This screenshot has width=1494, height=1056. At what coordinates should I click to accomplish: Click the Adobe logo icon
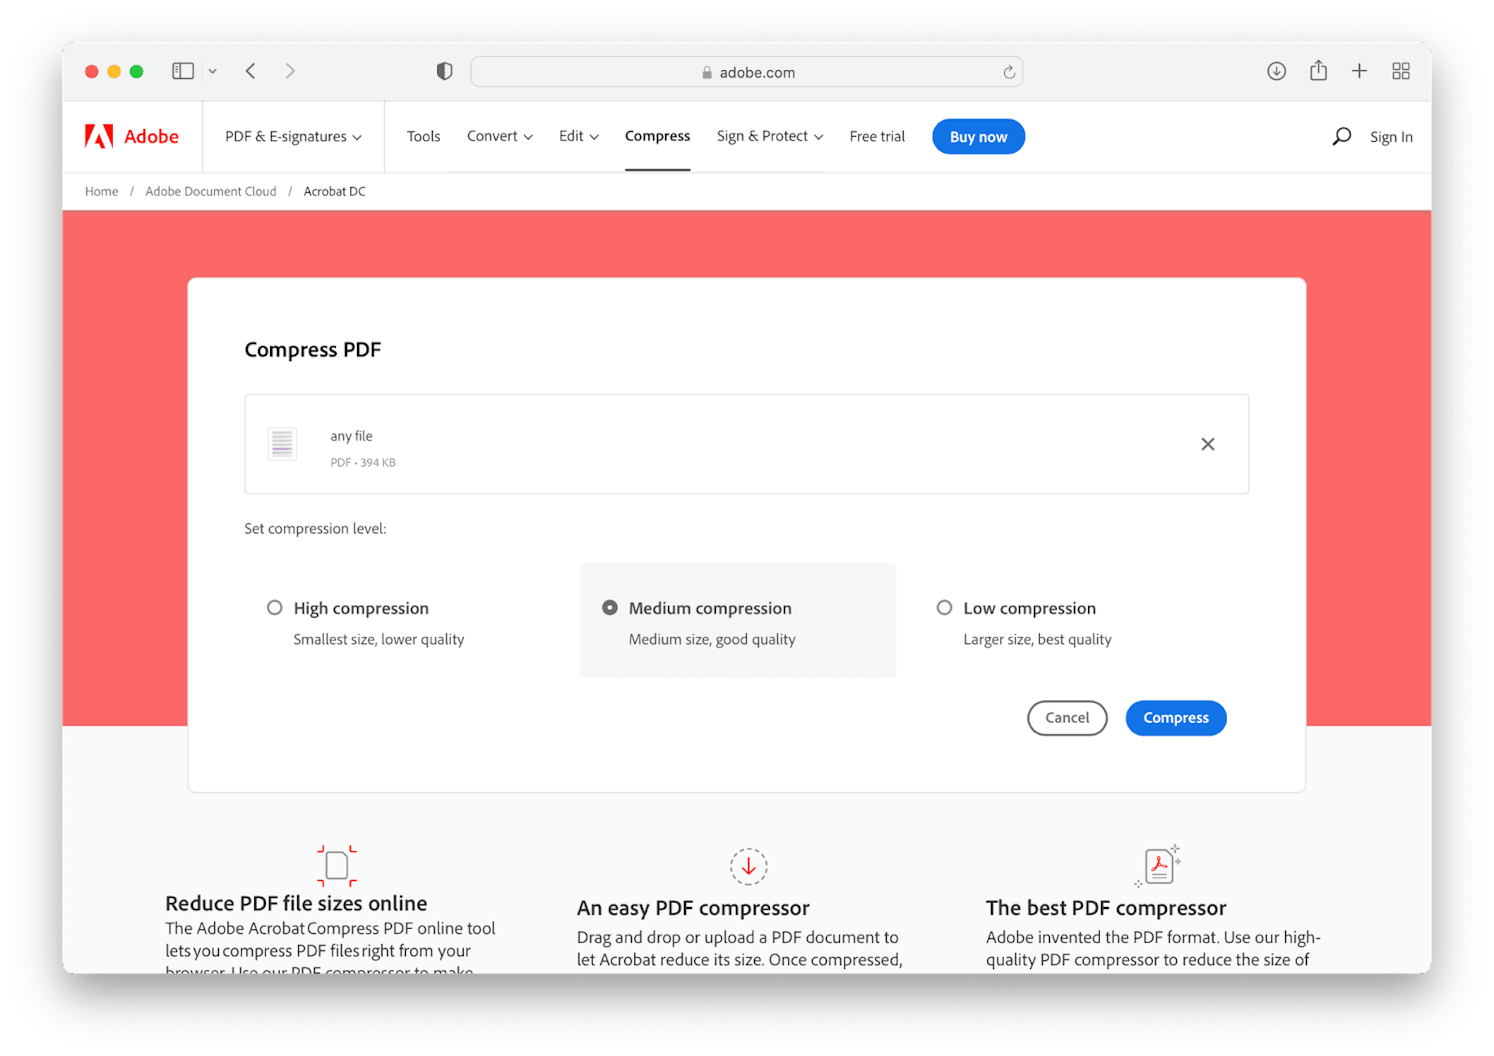coord(99,137)
